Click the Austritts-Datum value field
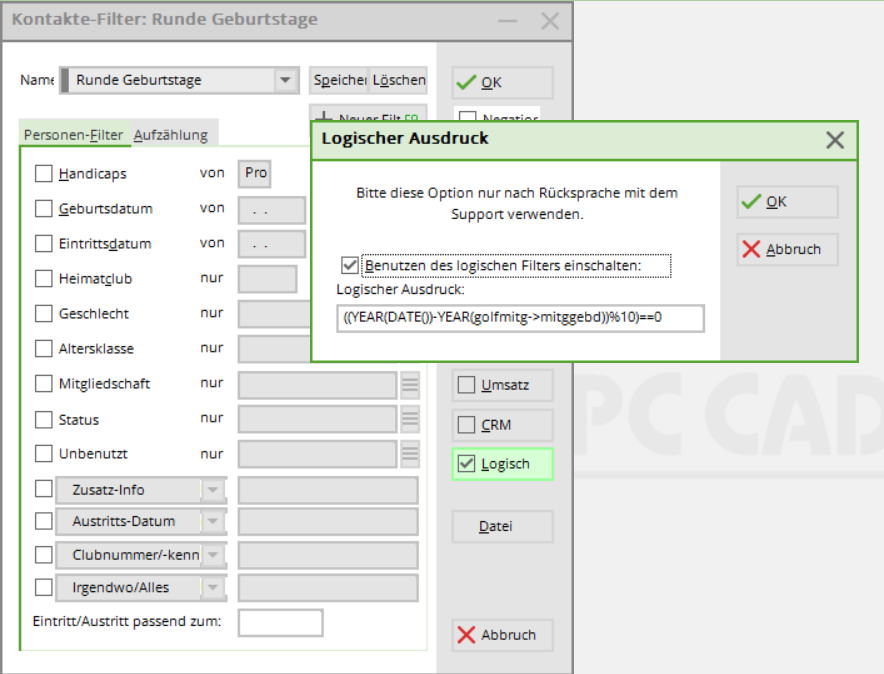Image resolution: width=884 pixels, height=674 pixels. pos(328,521)
